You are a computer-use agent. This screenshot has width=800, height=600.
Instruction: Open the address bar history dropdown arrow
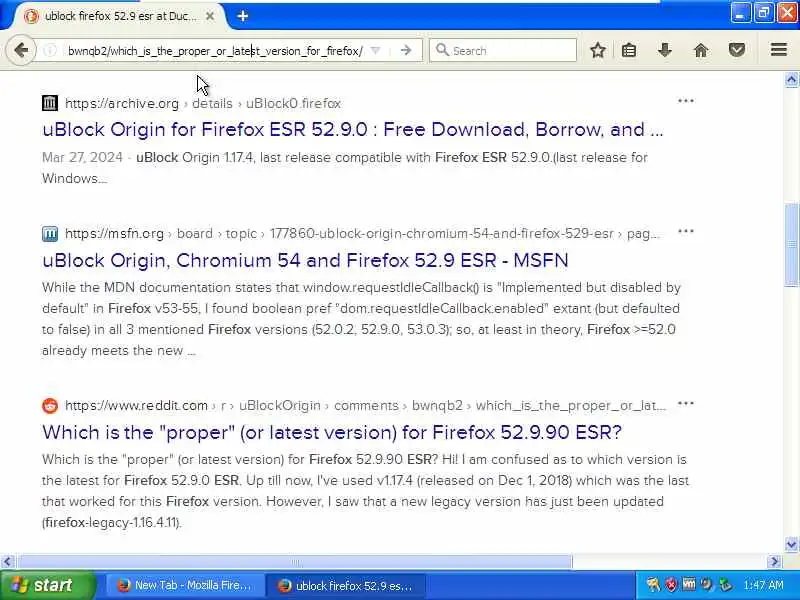(x=376, y=51)
